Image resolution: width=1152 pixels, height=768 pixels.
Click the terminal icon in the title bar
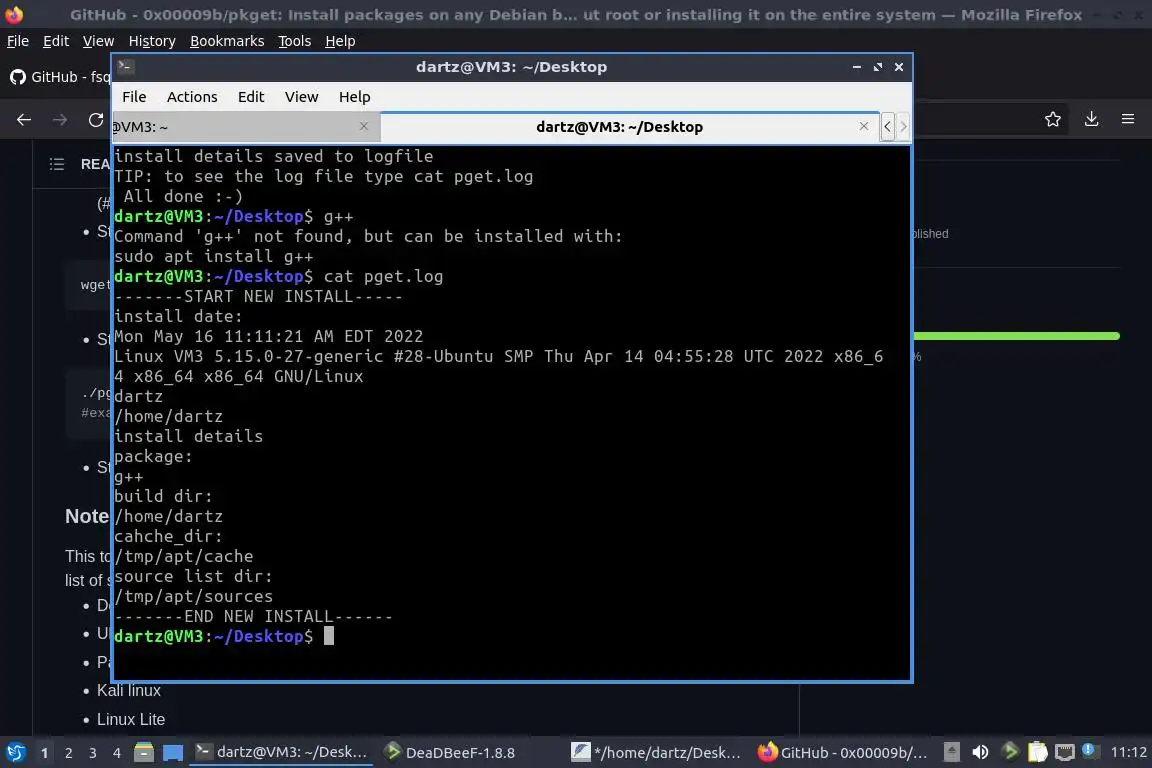[x=125, y=66]
